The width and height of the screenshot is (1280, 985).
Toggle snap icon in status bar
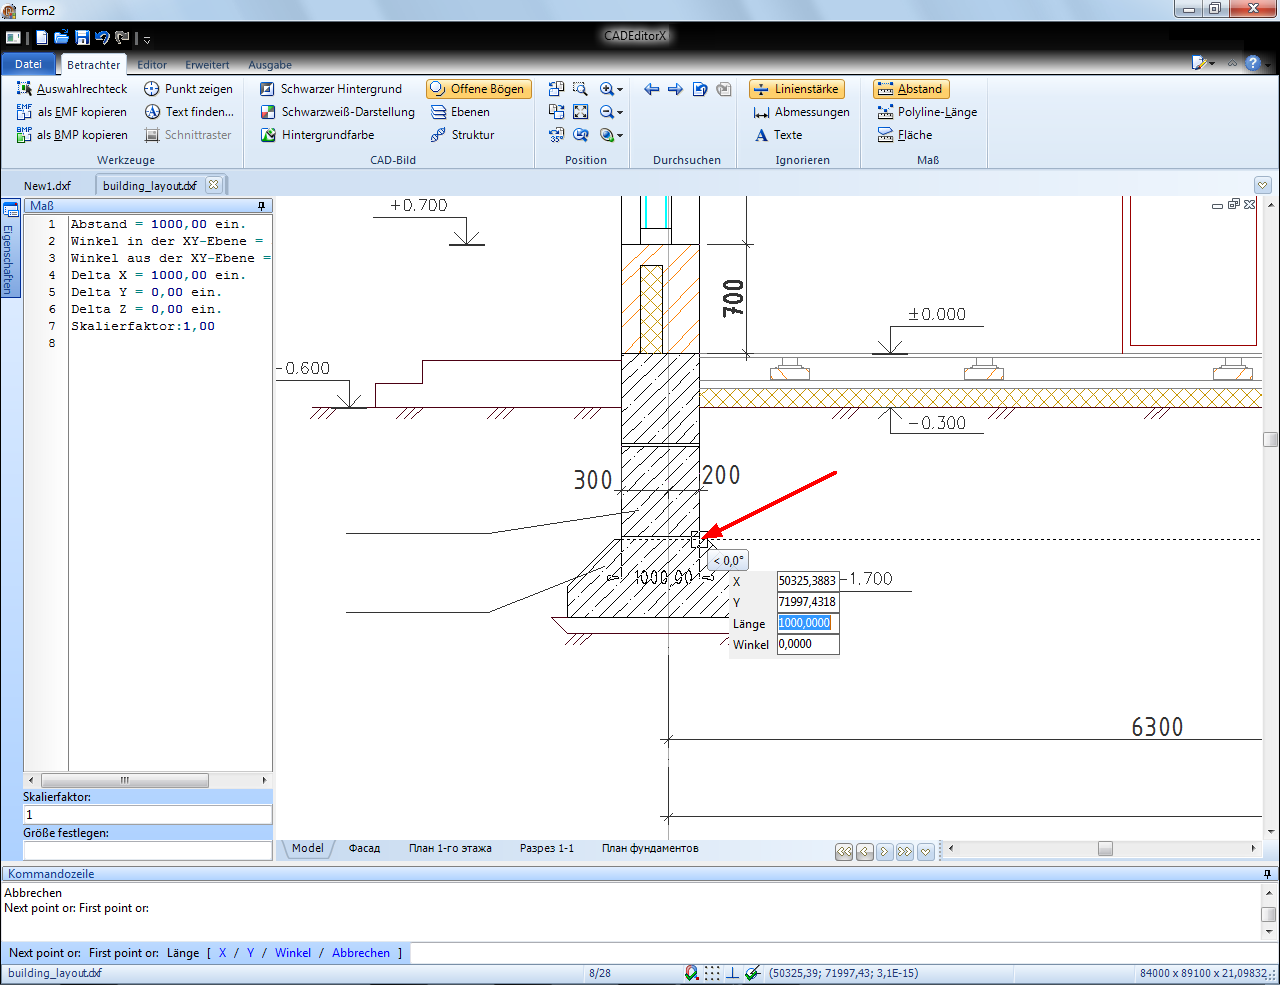pyautogui.click(x=691, y=973)
